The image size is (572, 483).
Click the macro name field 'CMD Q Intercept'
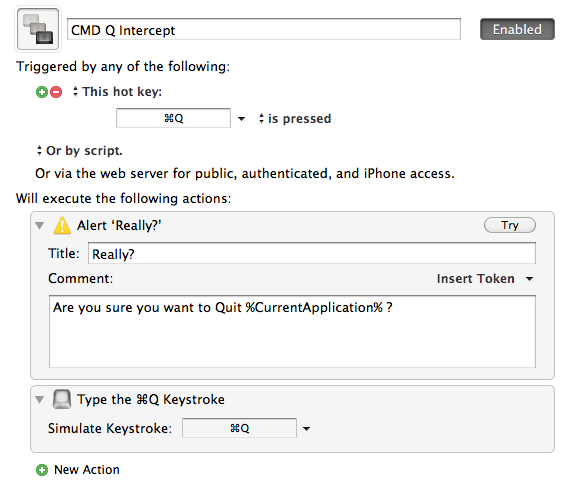264,29
